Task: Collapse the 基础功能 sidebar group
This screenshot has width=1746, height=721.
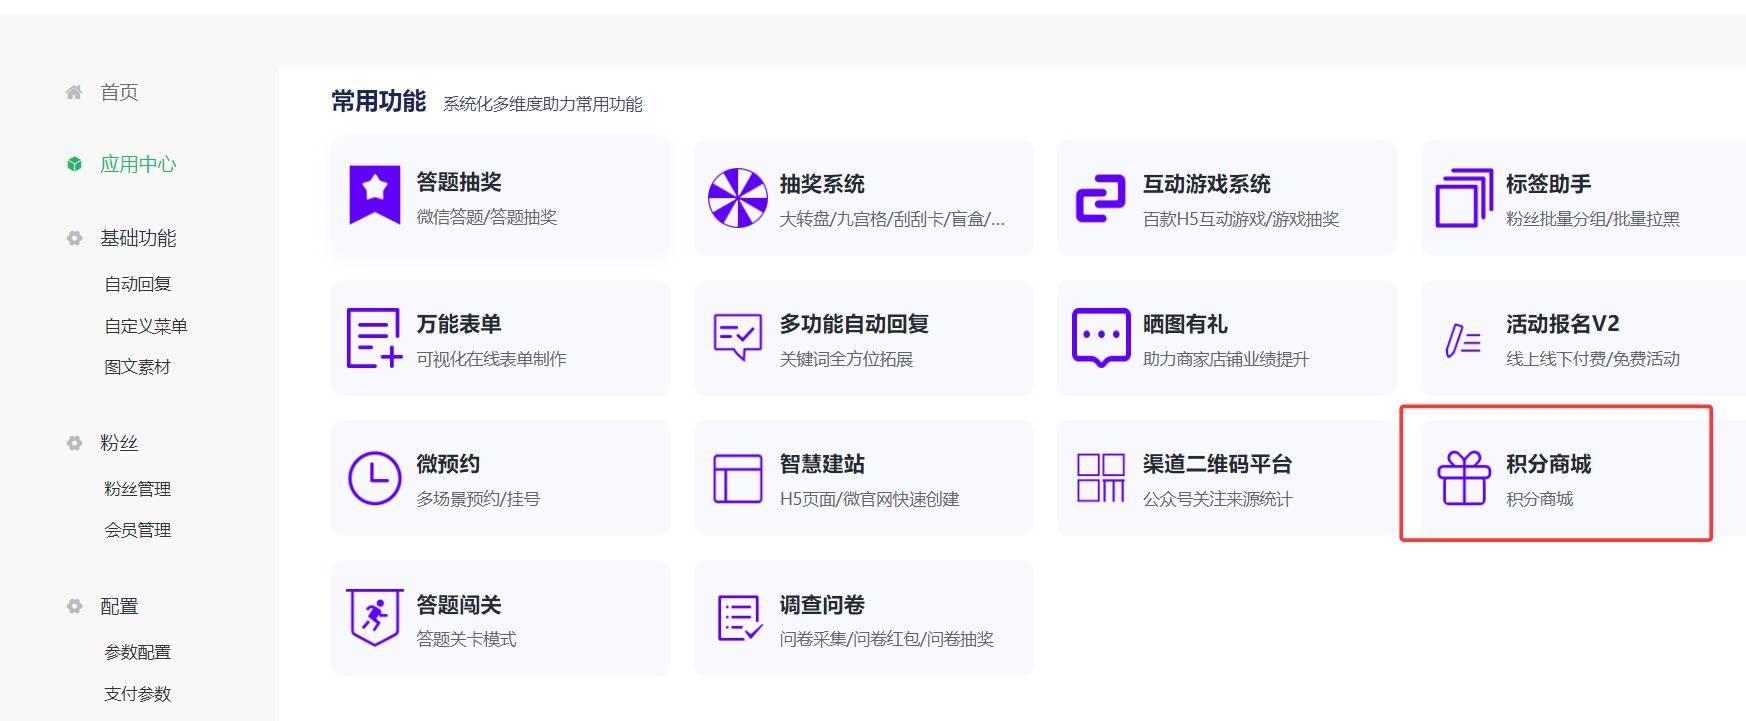Action: coord(138,238)
